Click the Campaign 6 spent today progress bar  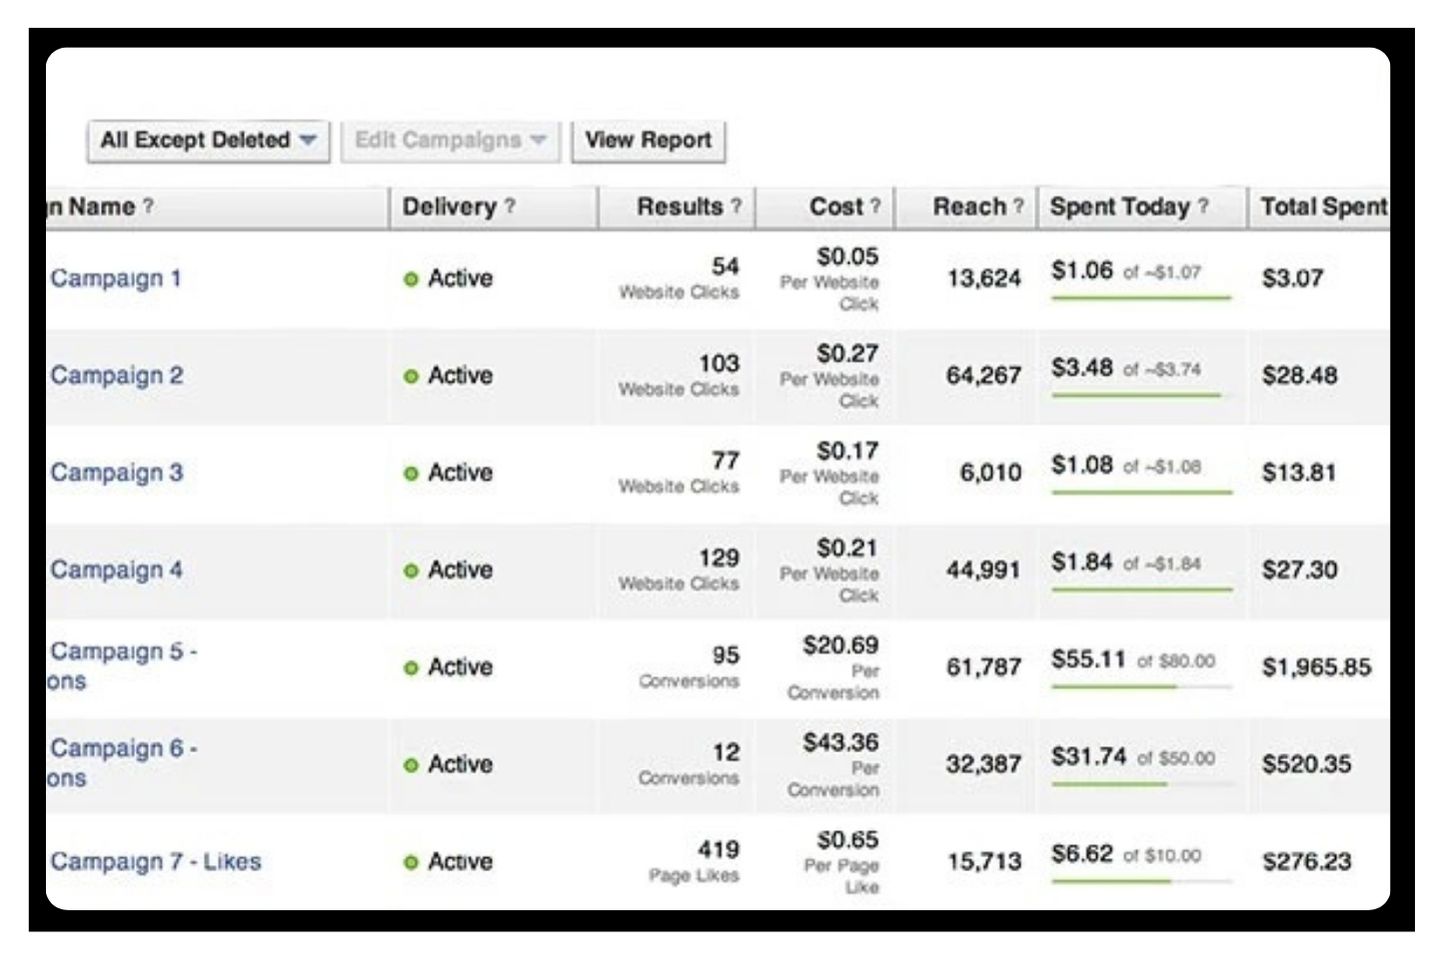(1141, 784)
